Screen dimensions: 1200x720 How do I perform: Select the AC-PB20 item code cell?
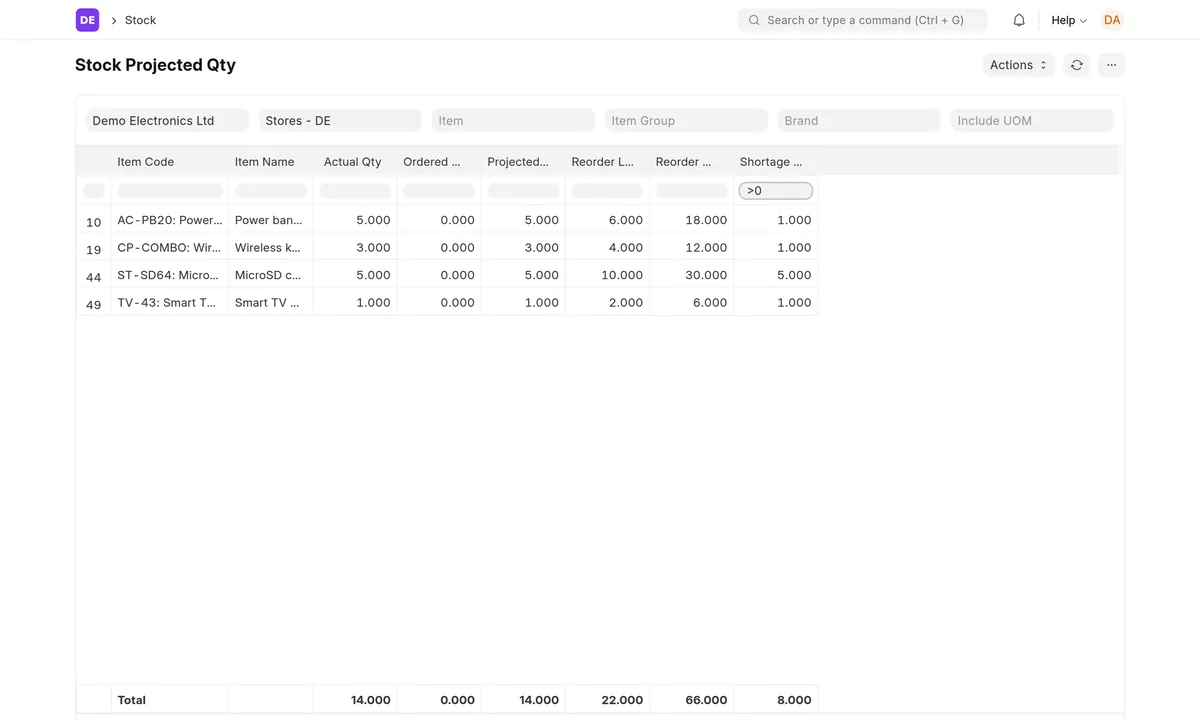170,220
